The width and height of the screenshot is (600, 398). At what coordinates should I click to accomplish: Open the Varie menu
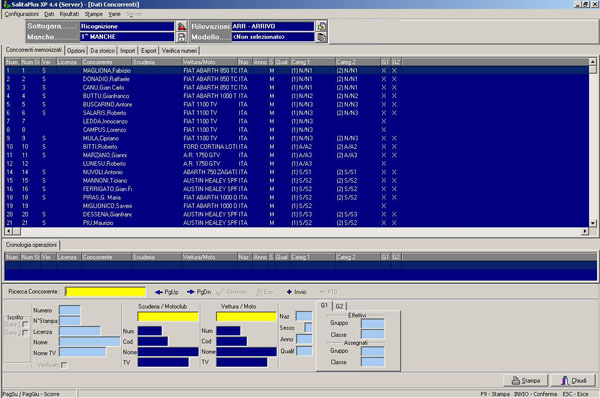(x=114, y=14)
